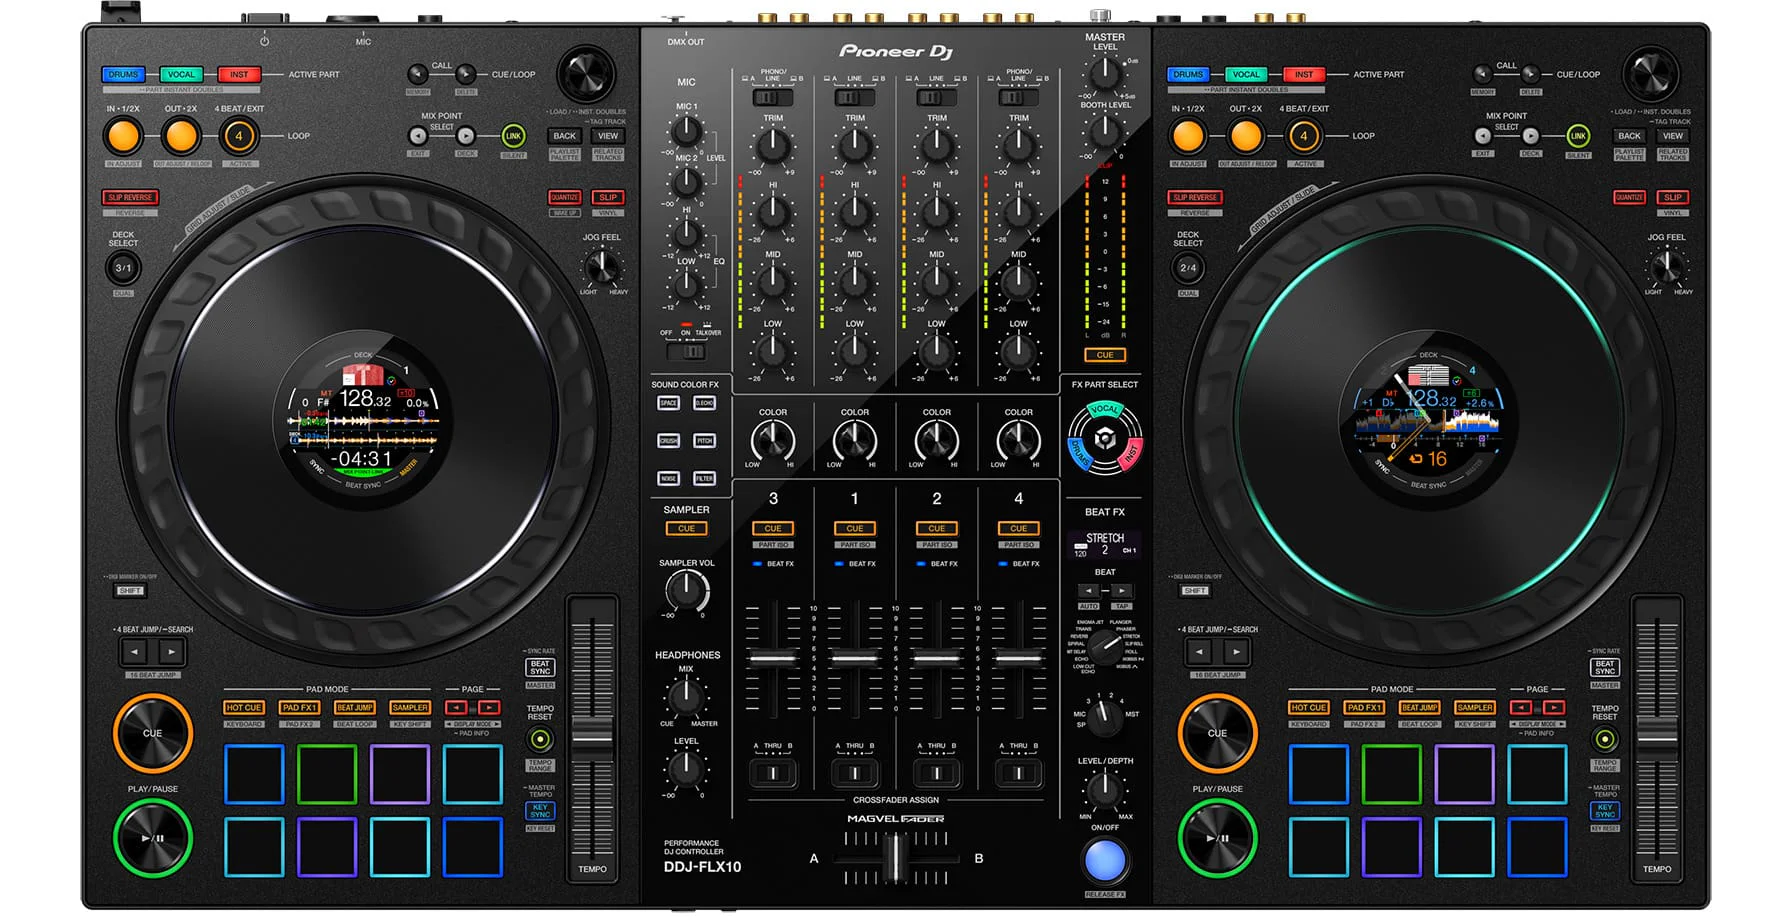The width and height of the screenshot is (1792, 923).
Task: Click left deck VIEW button
Action: tap(608, 136)
